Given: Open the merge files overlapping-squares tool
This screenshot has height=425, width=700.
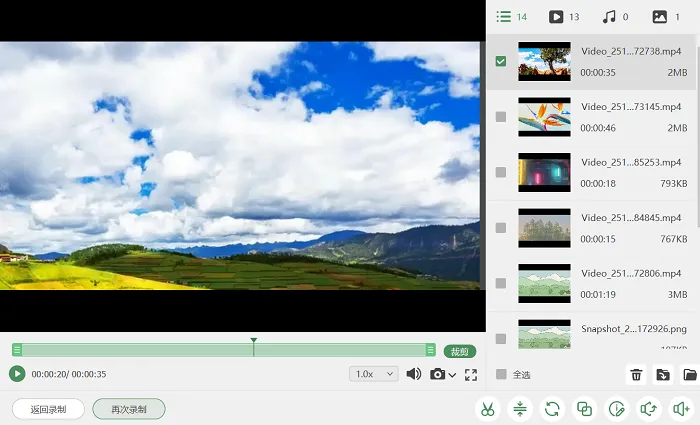Looking at the screenshot, I should tap(584, 409).
